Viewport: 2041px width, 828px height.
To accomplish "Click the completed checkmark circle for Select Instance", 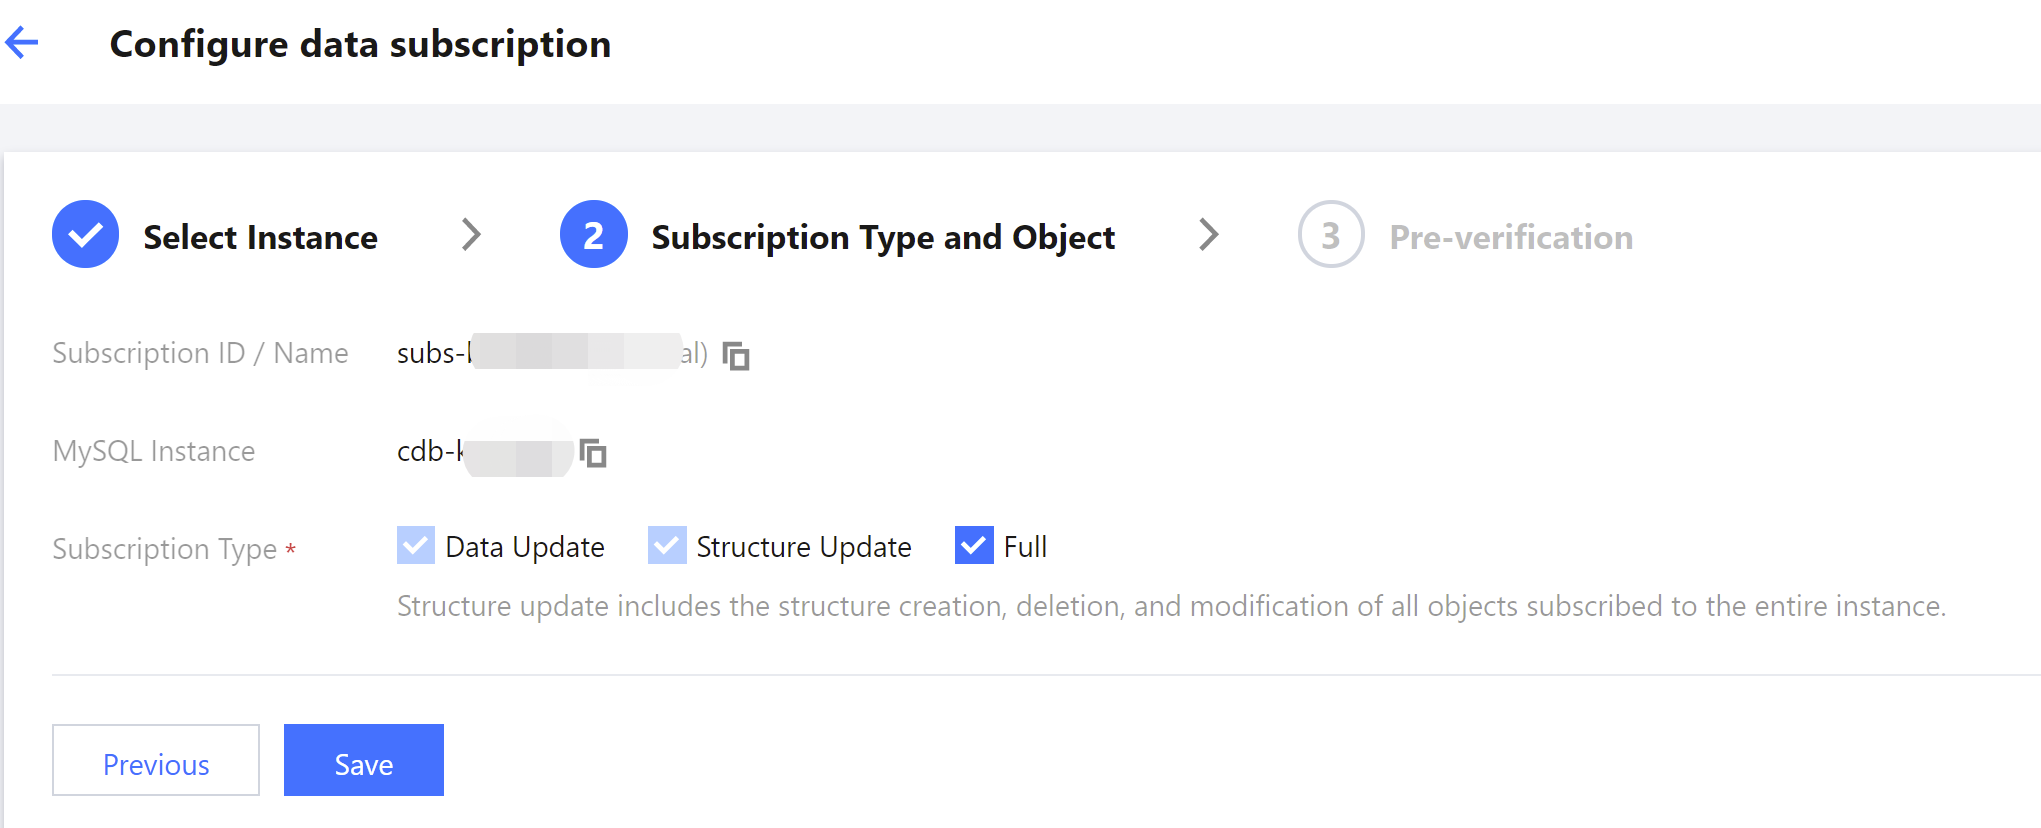I will point(86,235).
